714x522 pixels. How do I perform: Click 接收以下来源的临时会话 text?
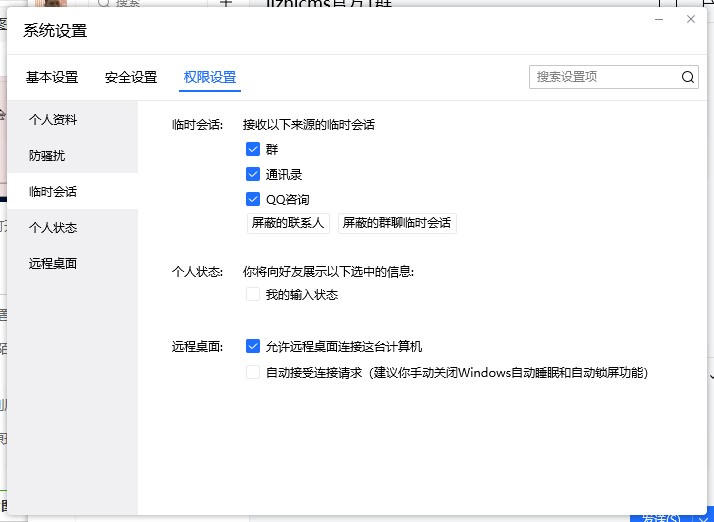click(309, 124)
